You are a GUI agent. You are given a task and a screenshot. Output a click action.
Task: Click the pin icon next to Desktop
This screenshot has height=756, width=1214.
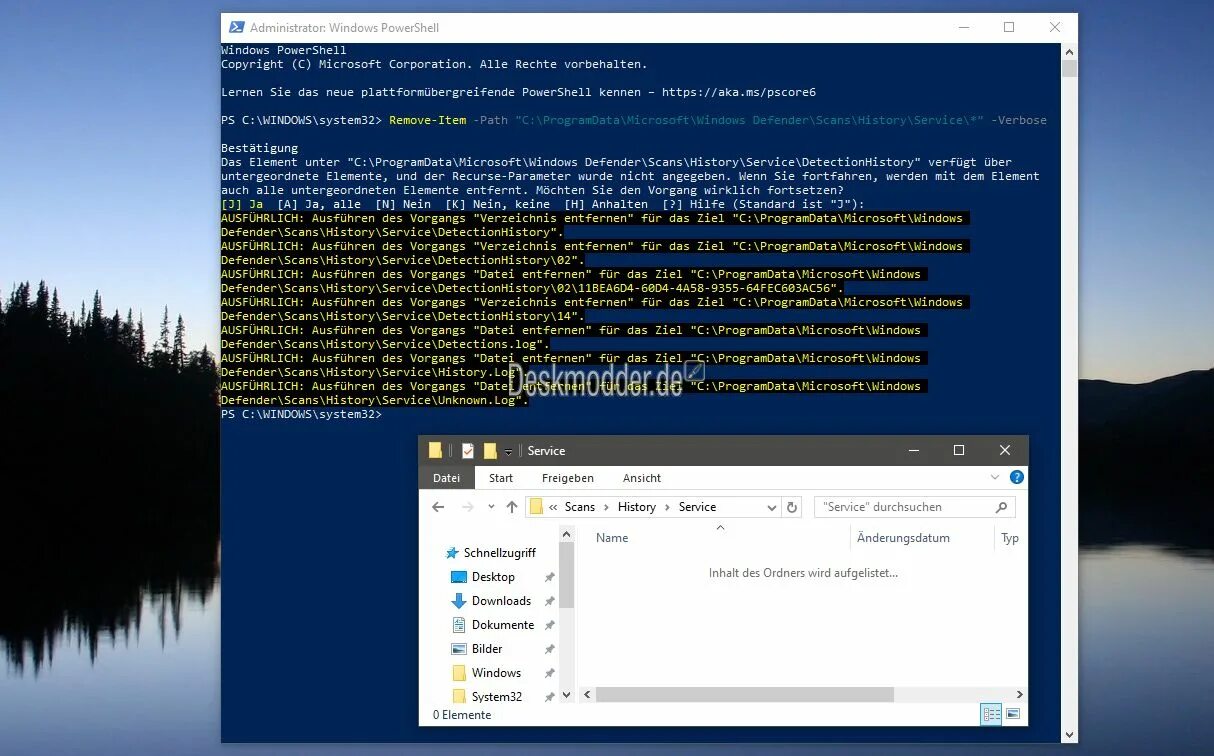tap(549, 577)
